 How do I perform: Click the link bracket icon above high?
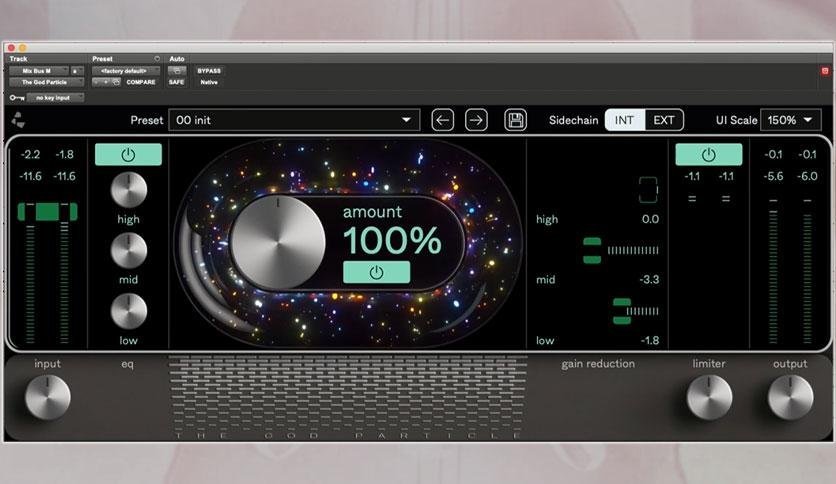pos(648,189)
